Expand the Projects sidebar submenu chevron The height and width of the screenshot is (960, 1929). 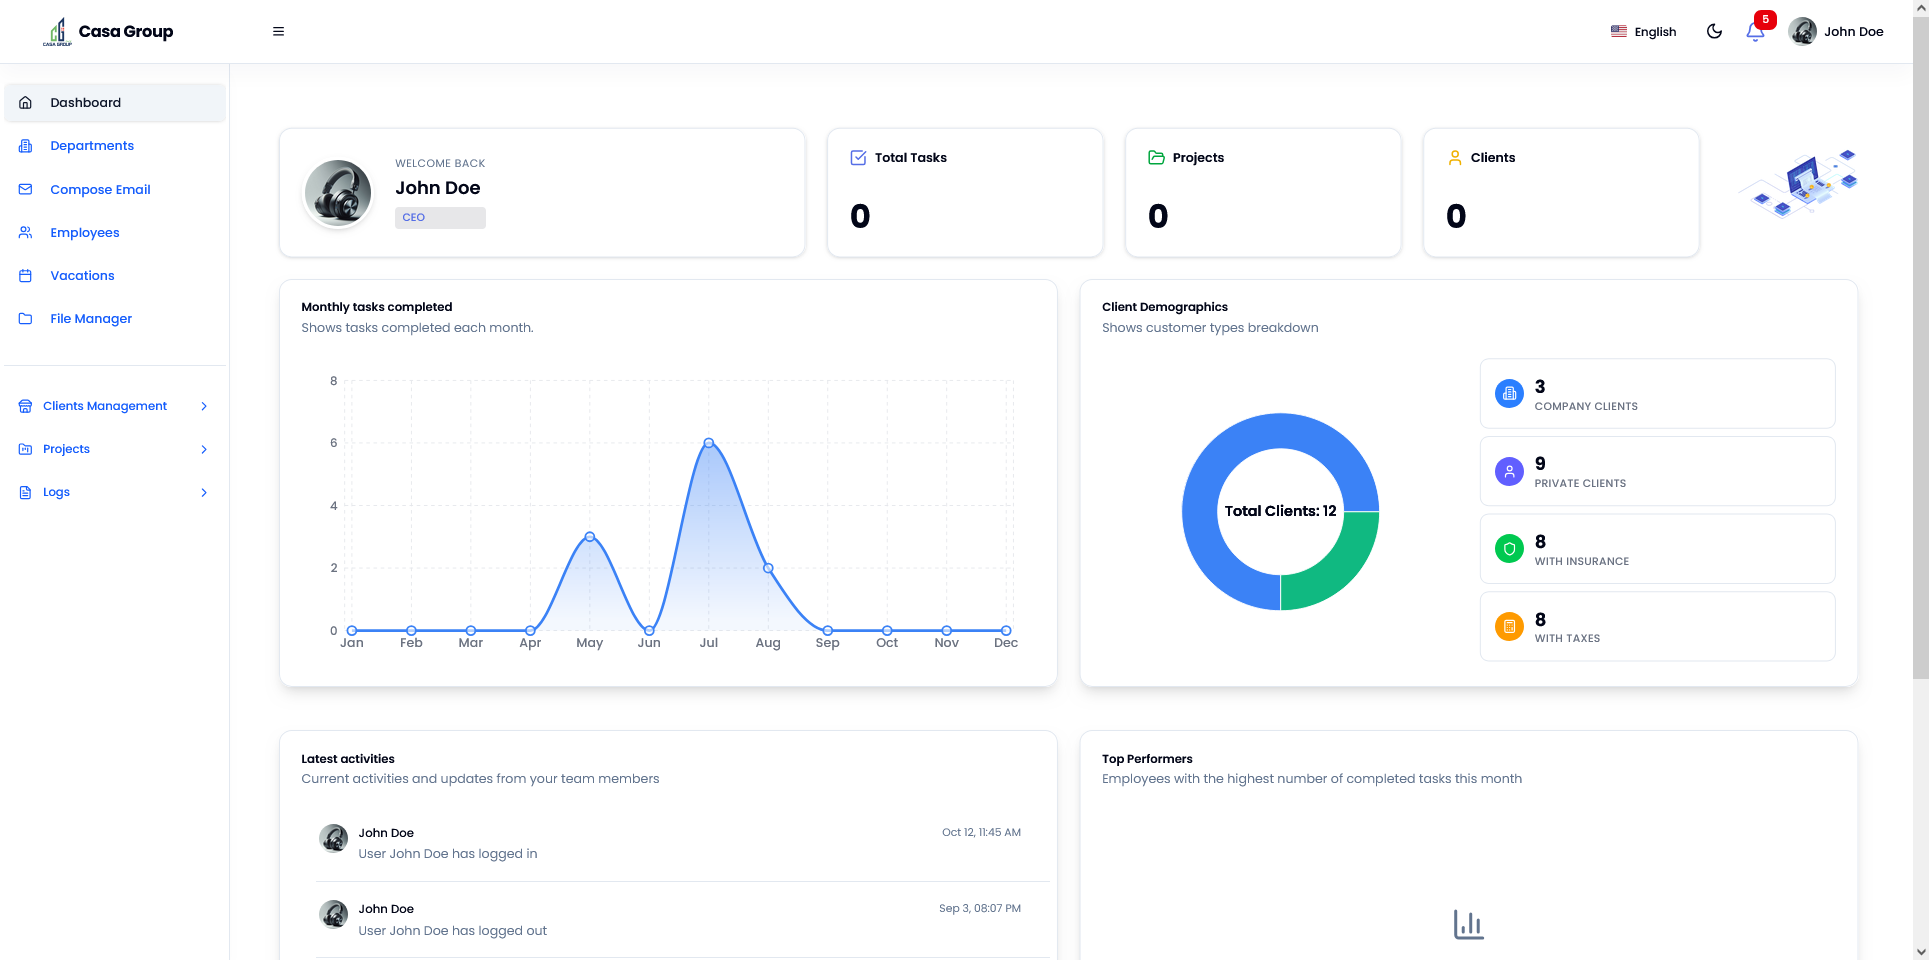click(204, 450)
